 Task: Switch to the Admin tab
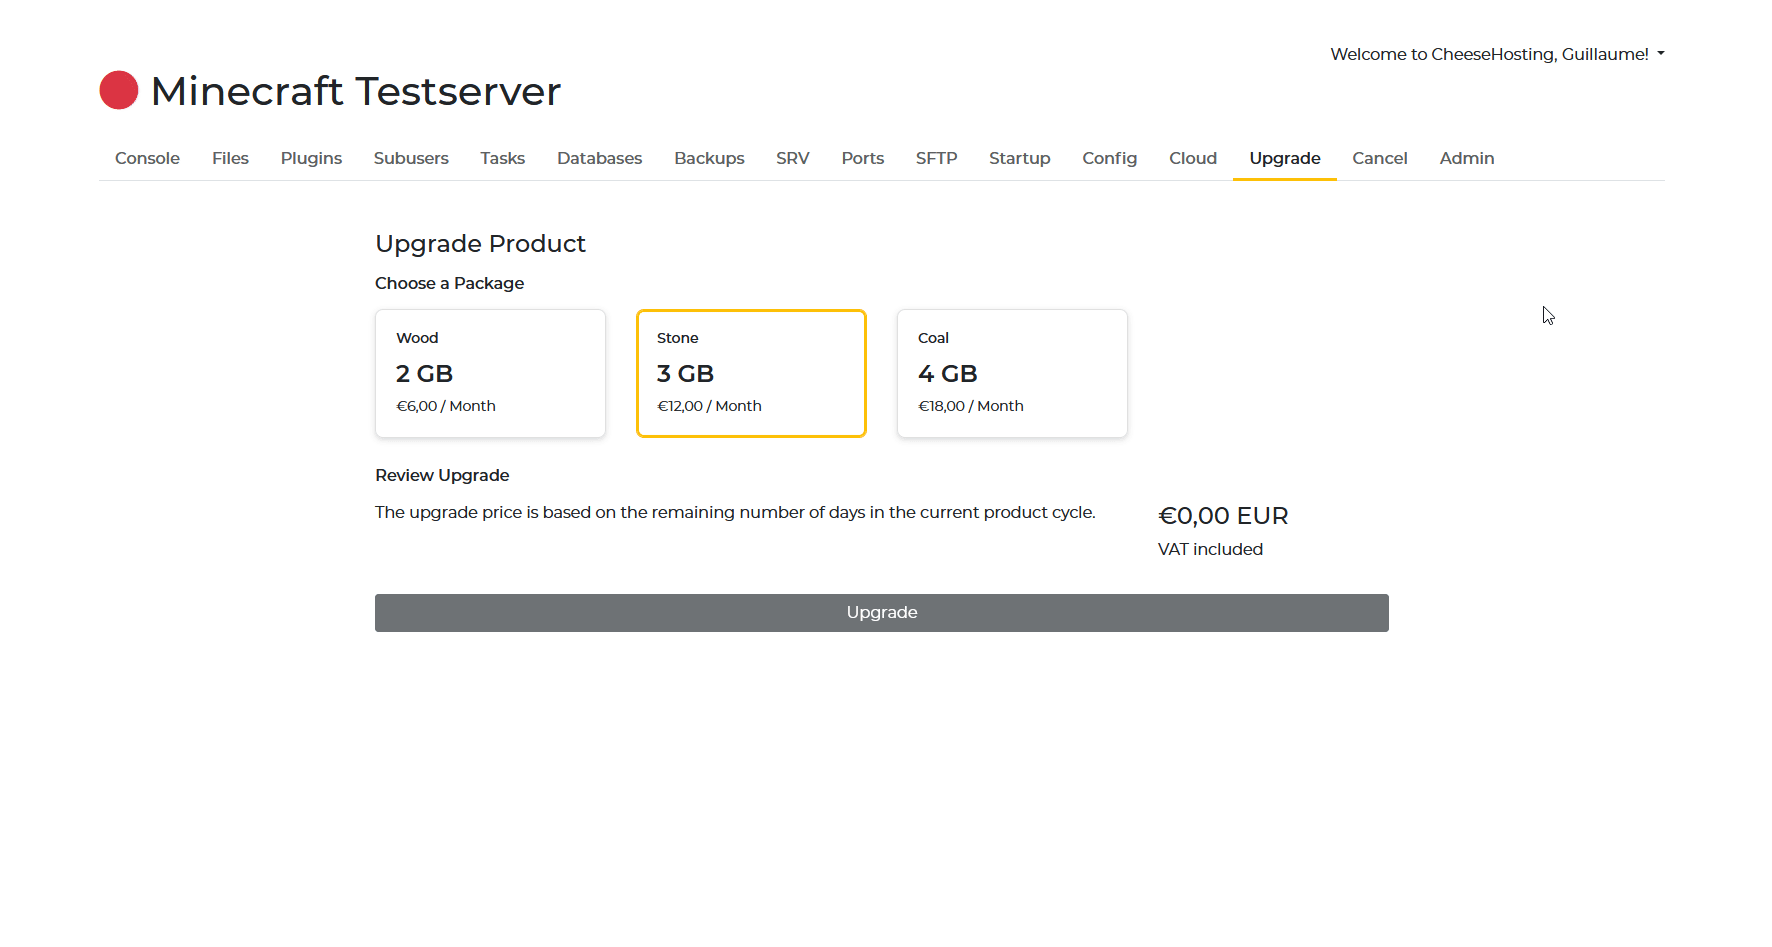(1466, 158)
